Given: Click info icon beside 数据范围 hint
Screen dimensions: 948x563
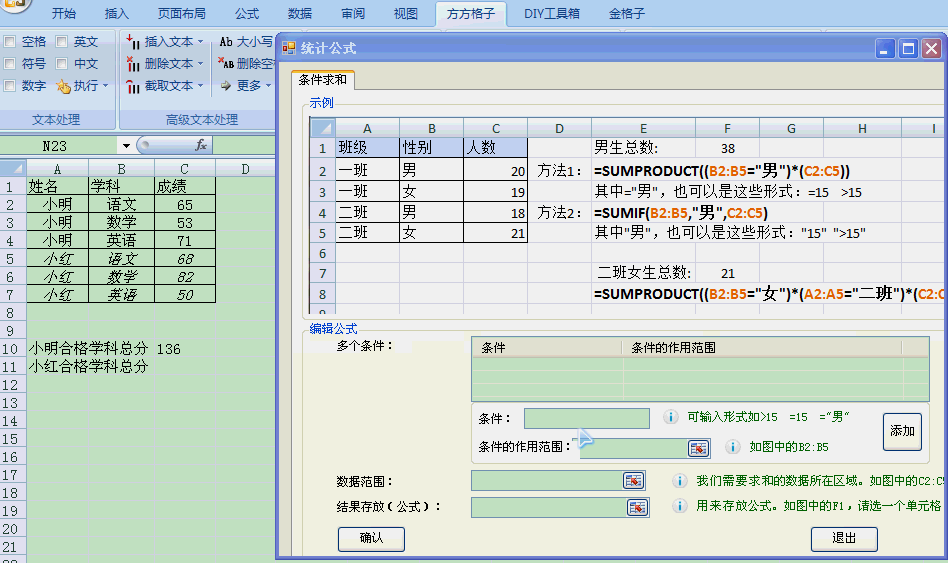Looking at the screenshot, I should click(x=680, y=481).
